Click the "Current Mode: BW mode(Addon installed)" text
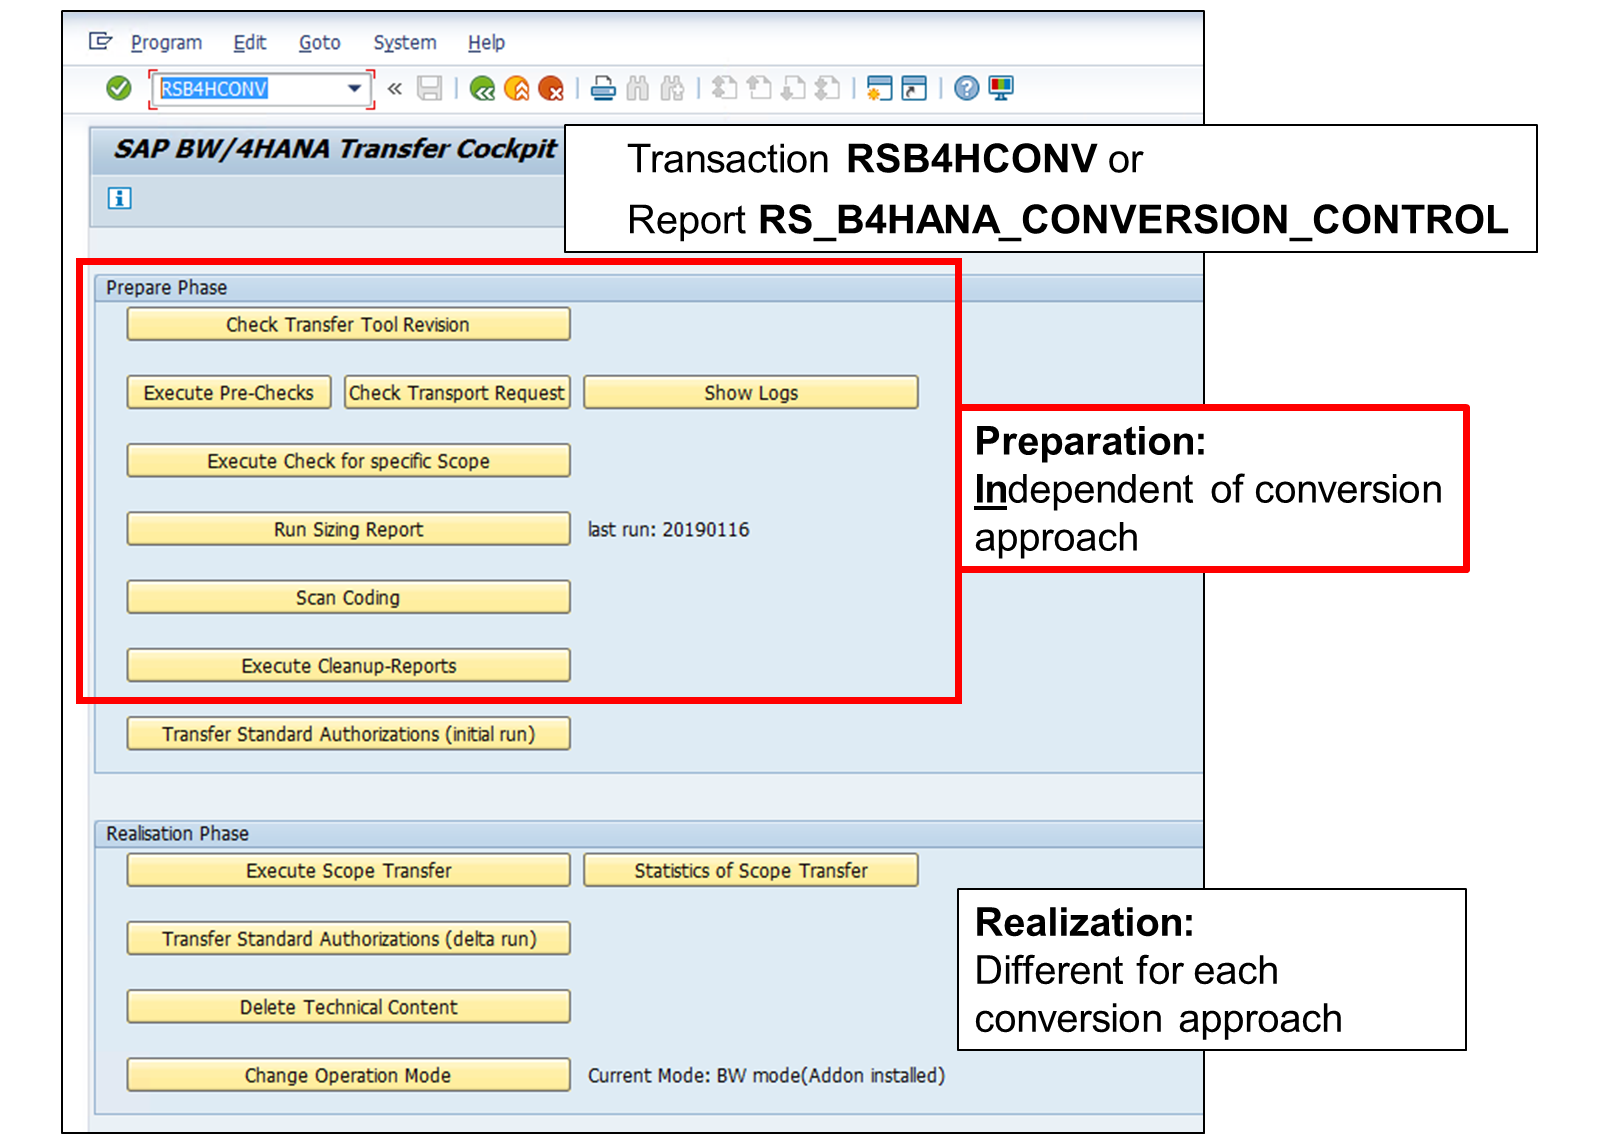Viewport: 1600px width, 1144px height. coord(766,1075)
